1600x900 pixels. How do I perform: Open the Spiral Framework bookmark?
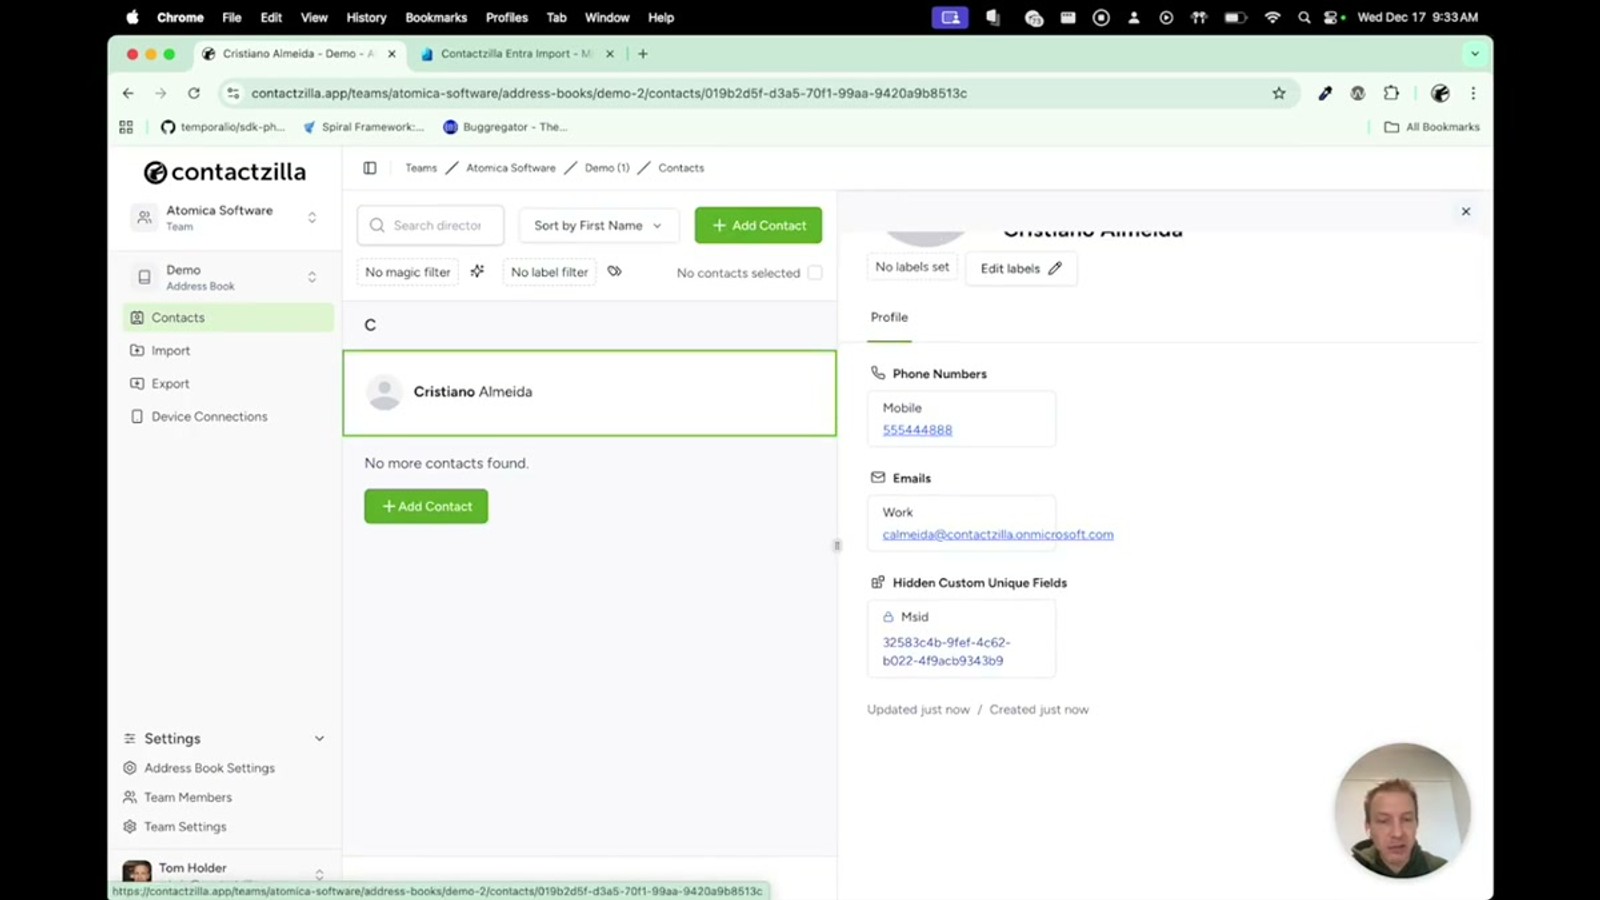point(363,127)
